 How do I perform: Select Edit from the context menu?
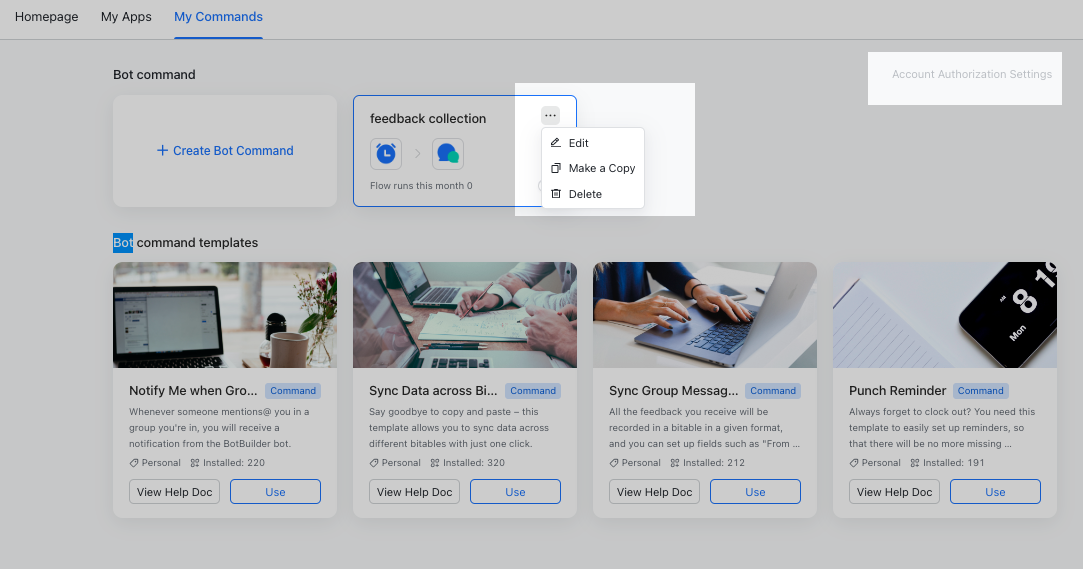click(x=593, y=143)
